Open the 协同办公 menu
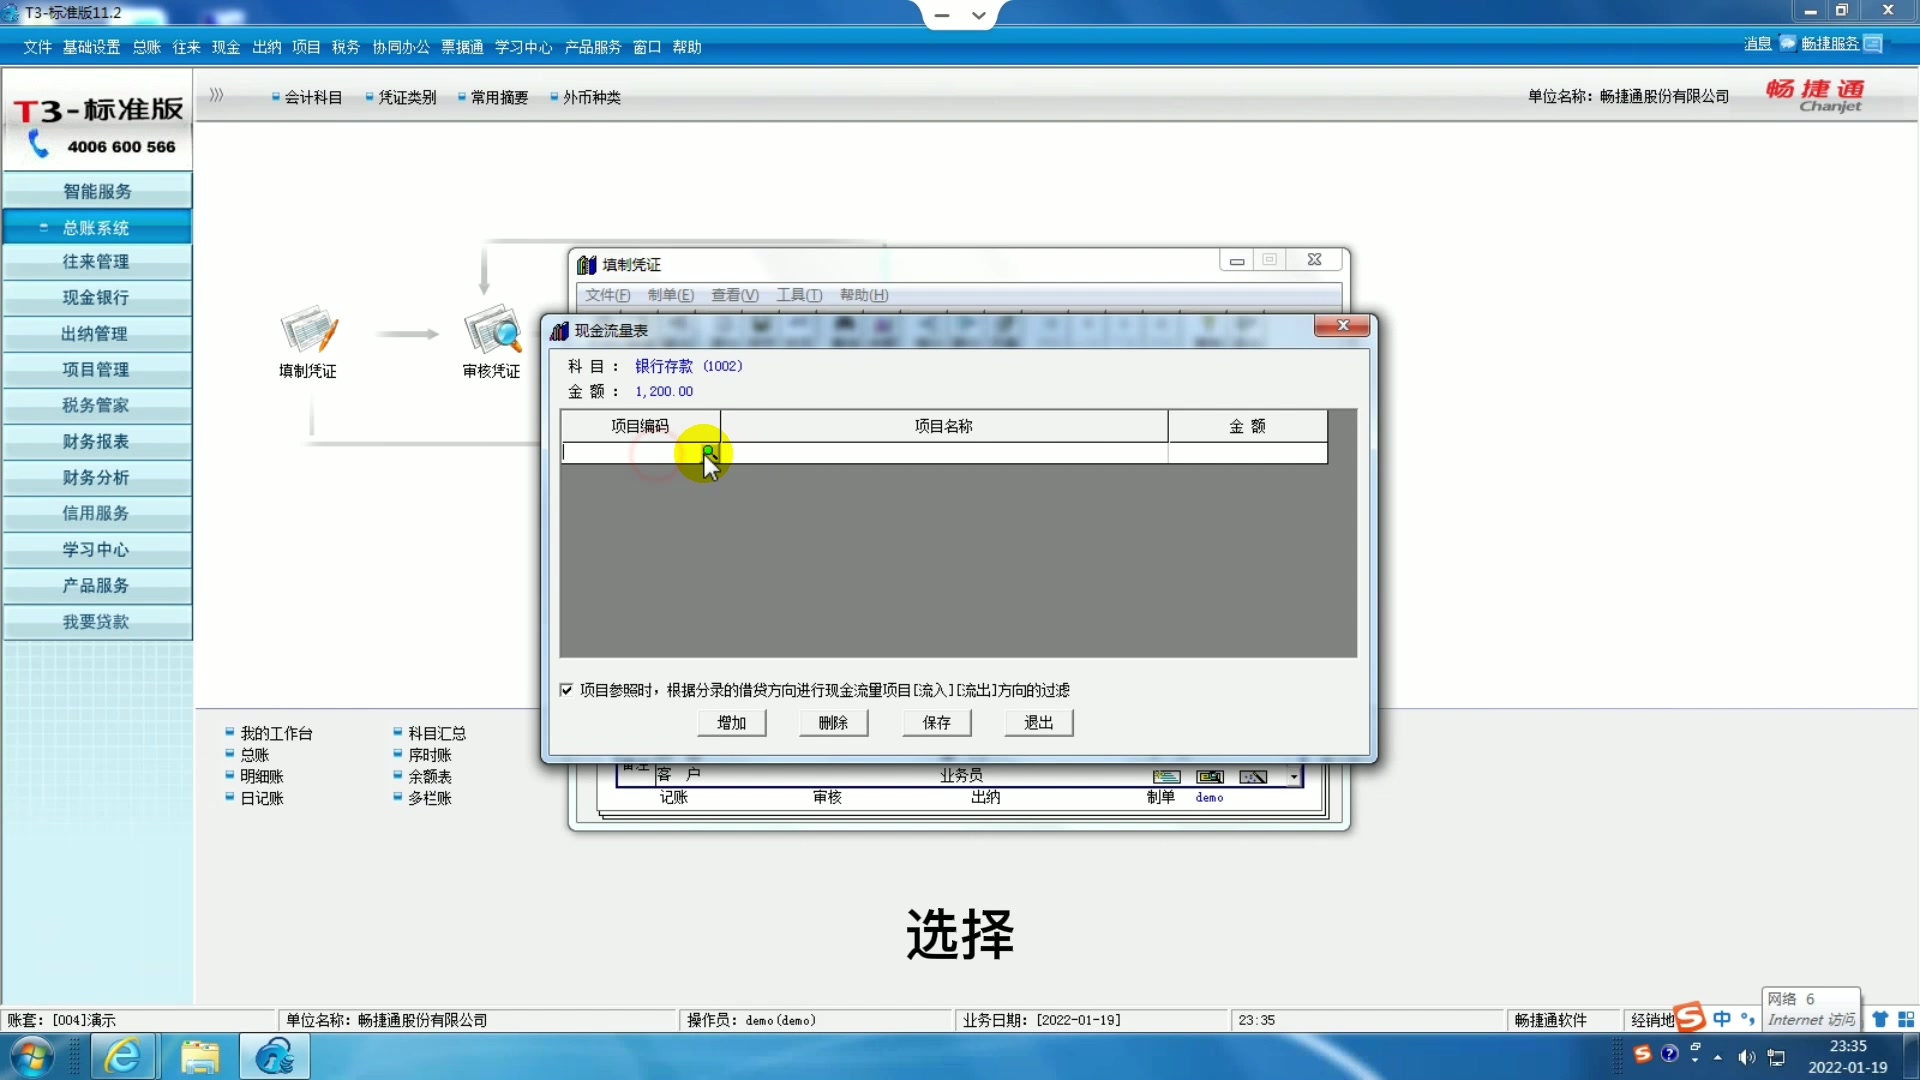 401,47
